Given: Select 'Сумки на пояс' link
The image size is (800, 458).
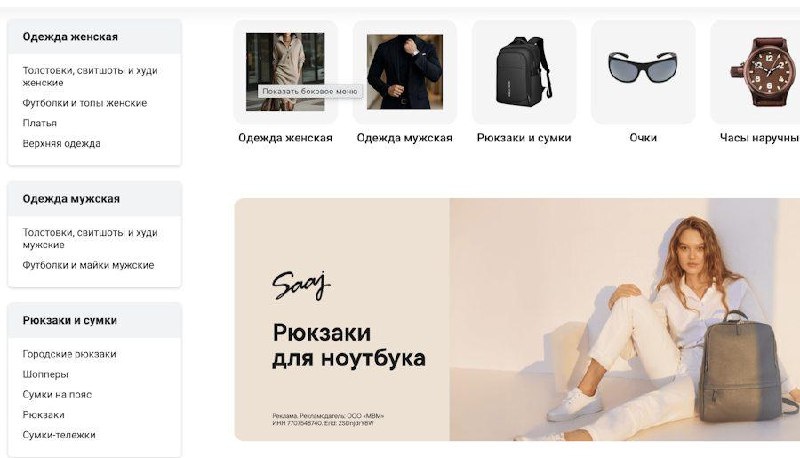Looking at the screenshot, I should click(x=57, y=394).
